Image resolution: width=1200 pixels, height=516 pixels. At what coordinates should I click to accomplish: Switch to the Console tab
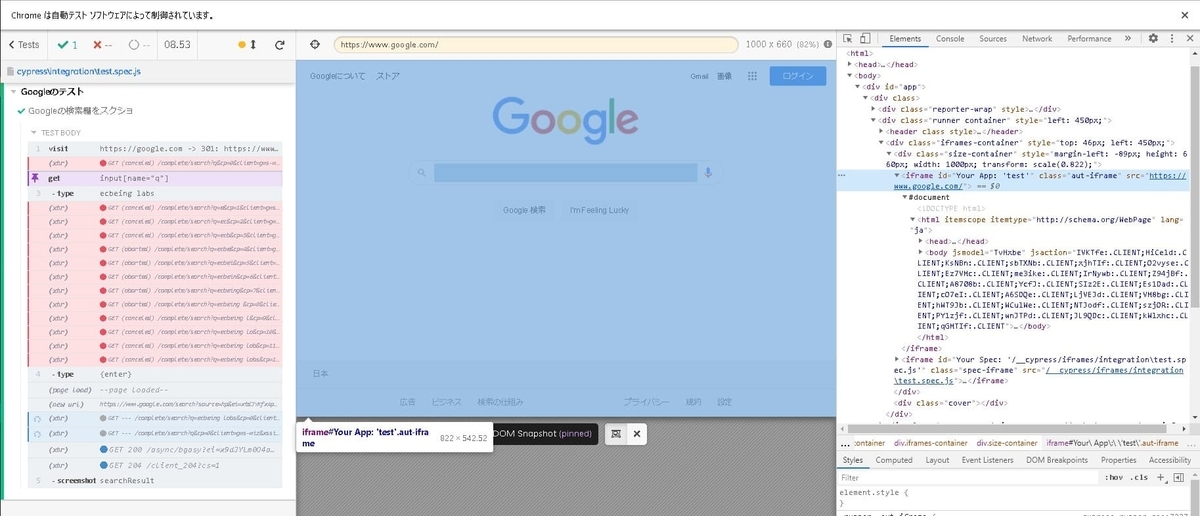point(950,39)
